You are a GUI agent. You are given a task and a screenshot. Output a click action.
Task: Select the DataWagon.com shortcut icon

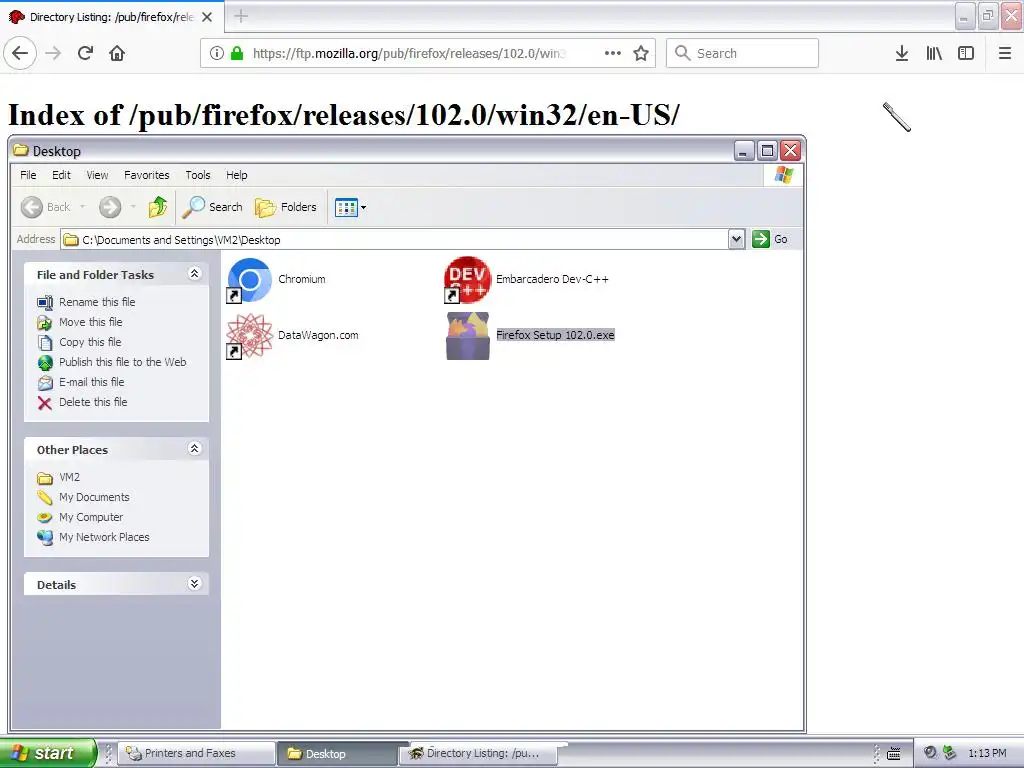click(249, 336)
